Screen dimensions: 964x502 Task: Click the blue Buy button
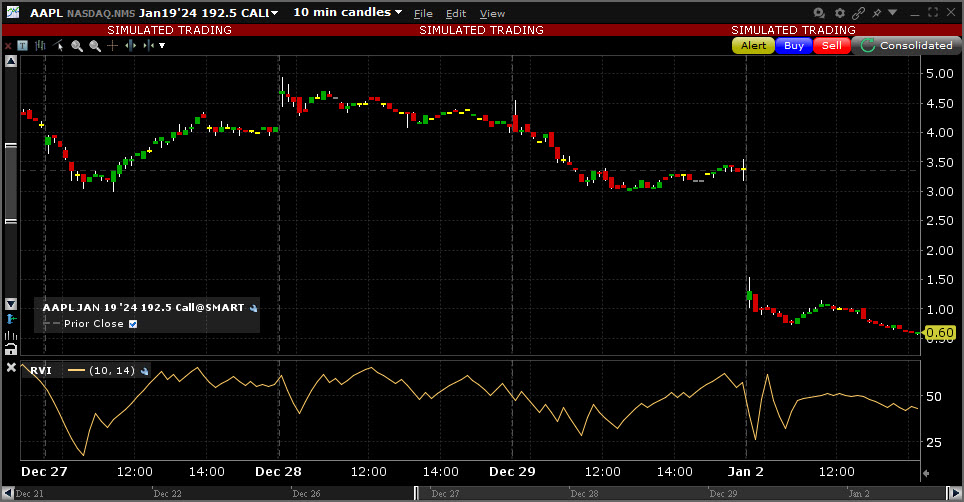click(x=794, y=45)
